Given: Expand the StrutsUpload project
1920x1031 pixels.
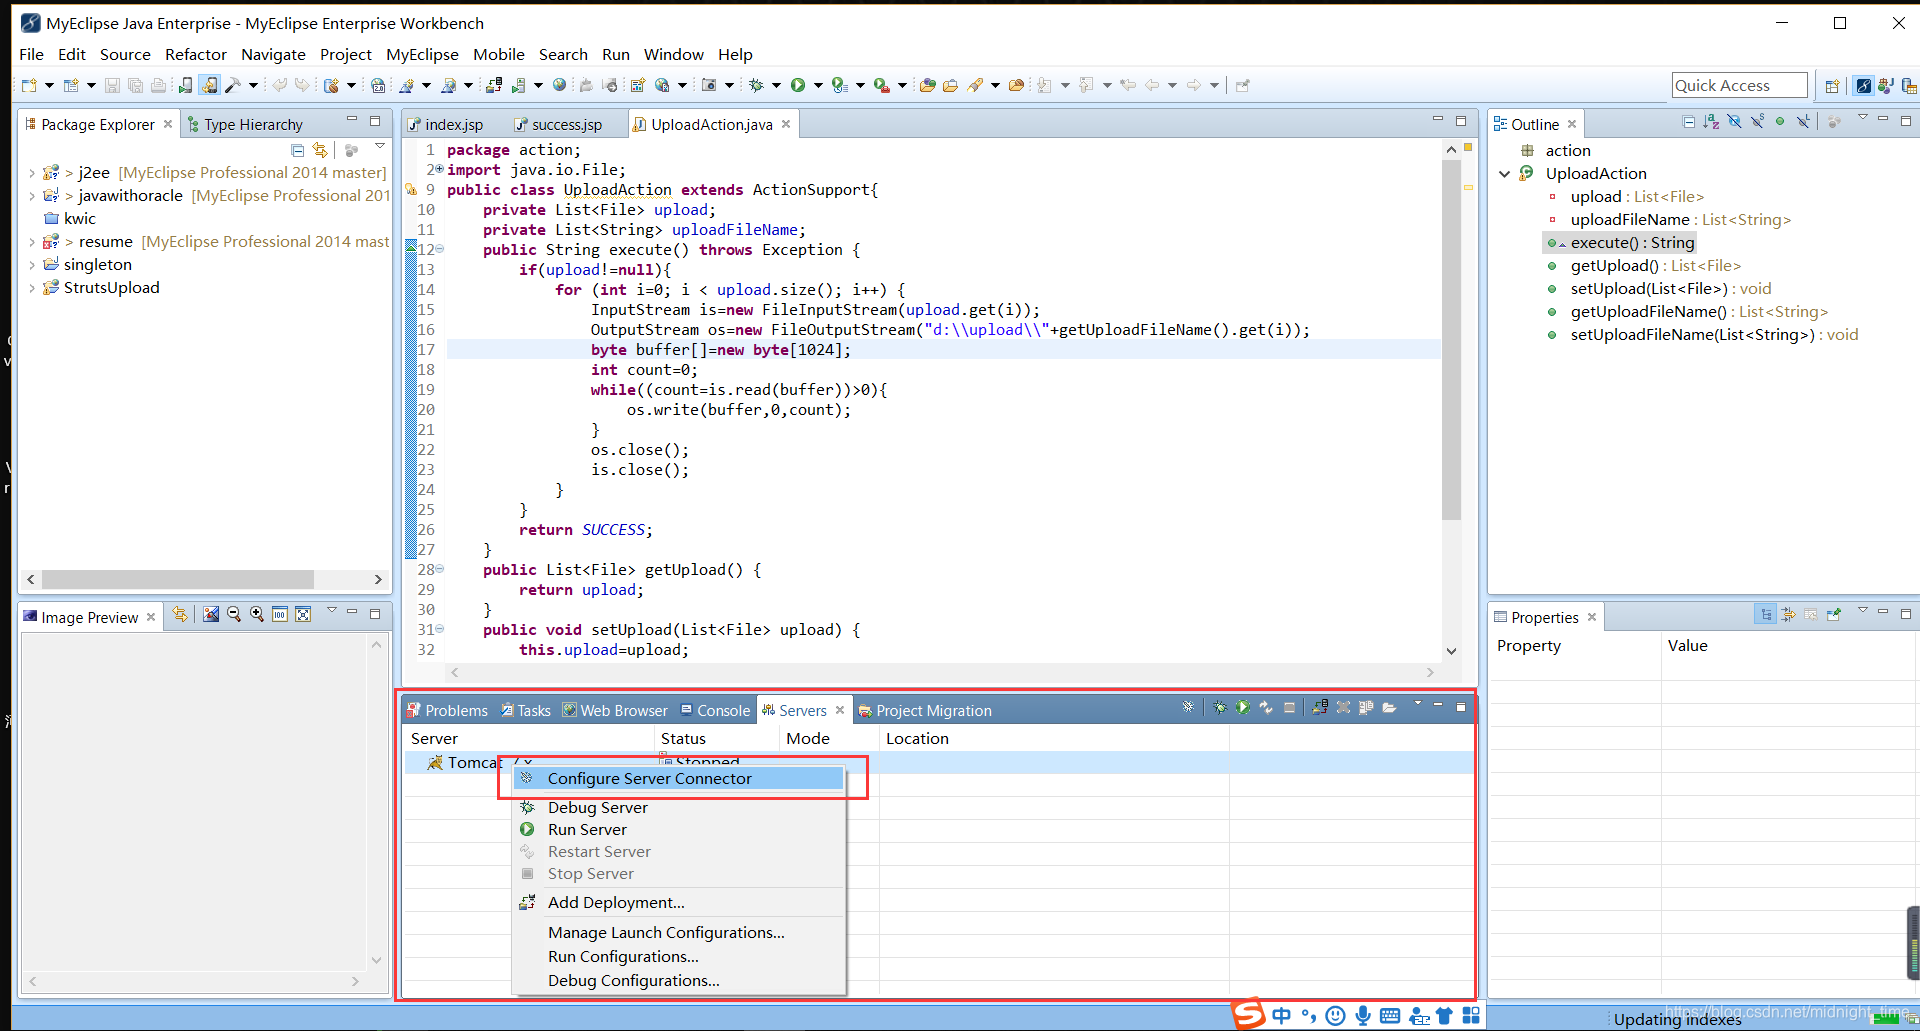Looking at the screenshot, I should point(32,288).
